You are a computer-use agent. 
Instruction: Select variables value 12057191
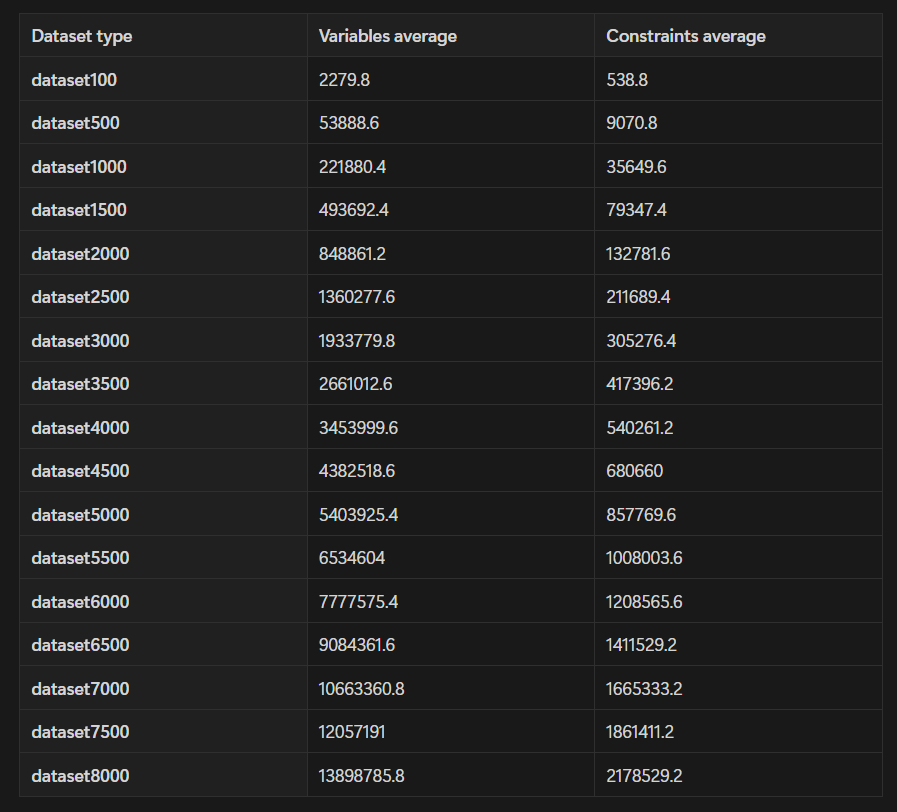point(352,732)
